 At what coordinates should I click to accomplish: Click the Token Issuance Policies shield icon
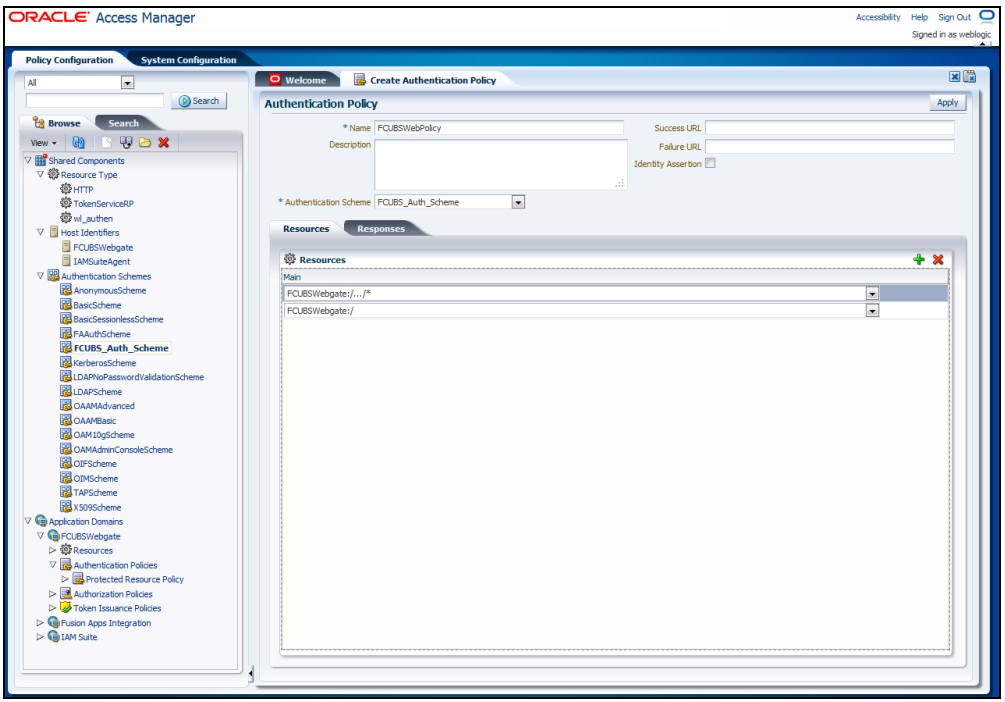[66, 608]
